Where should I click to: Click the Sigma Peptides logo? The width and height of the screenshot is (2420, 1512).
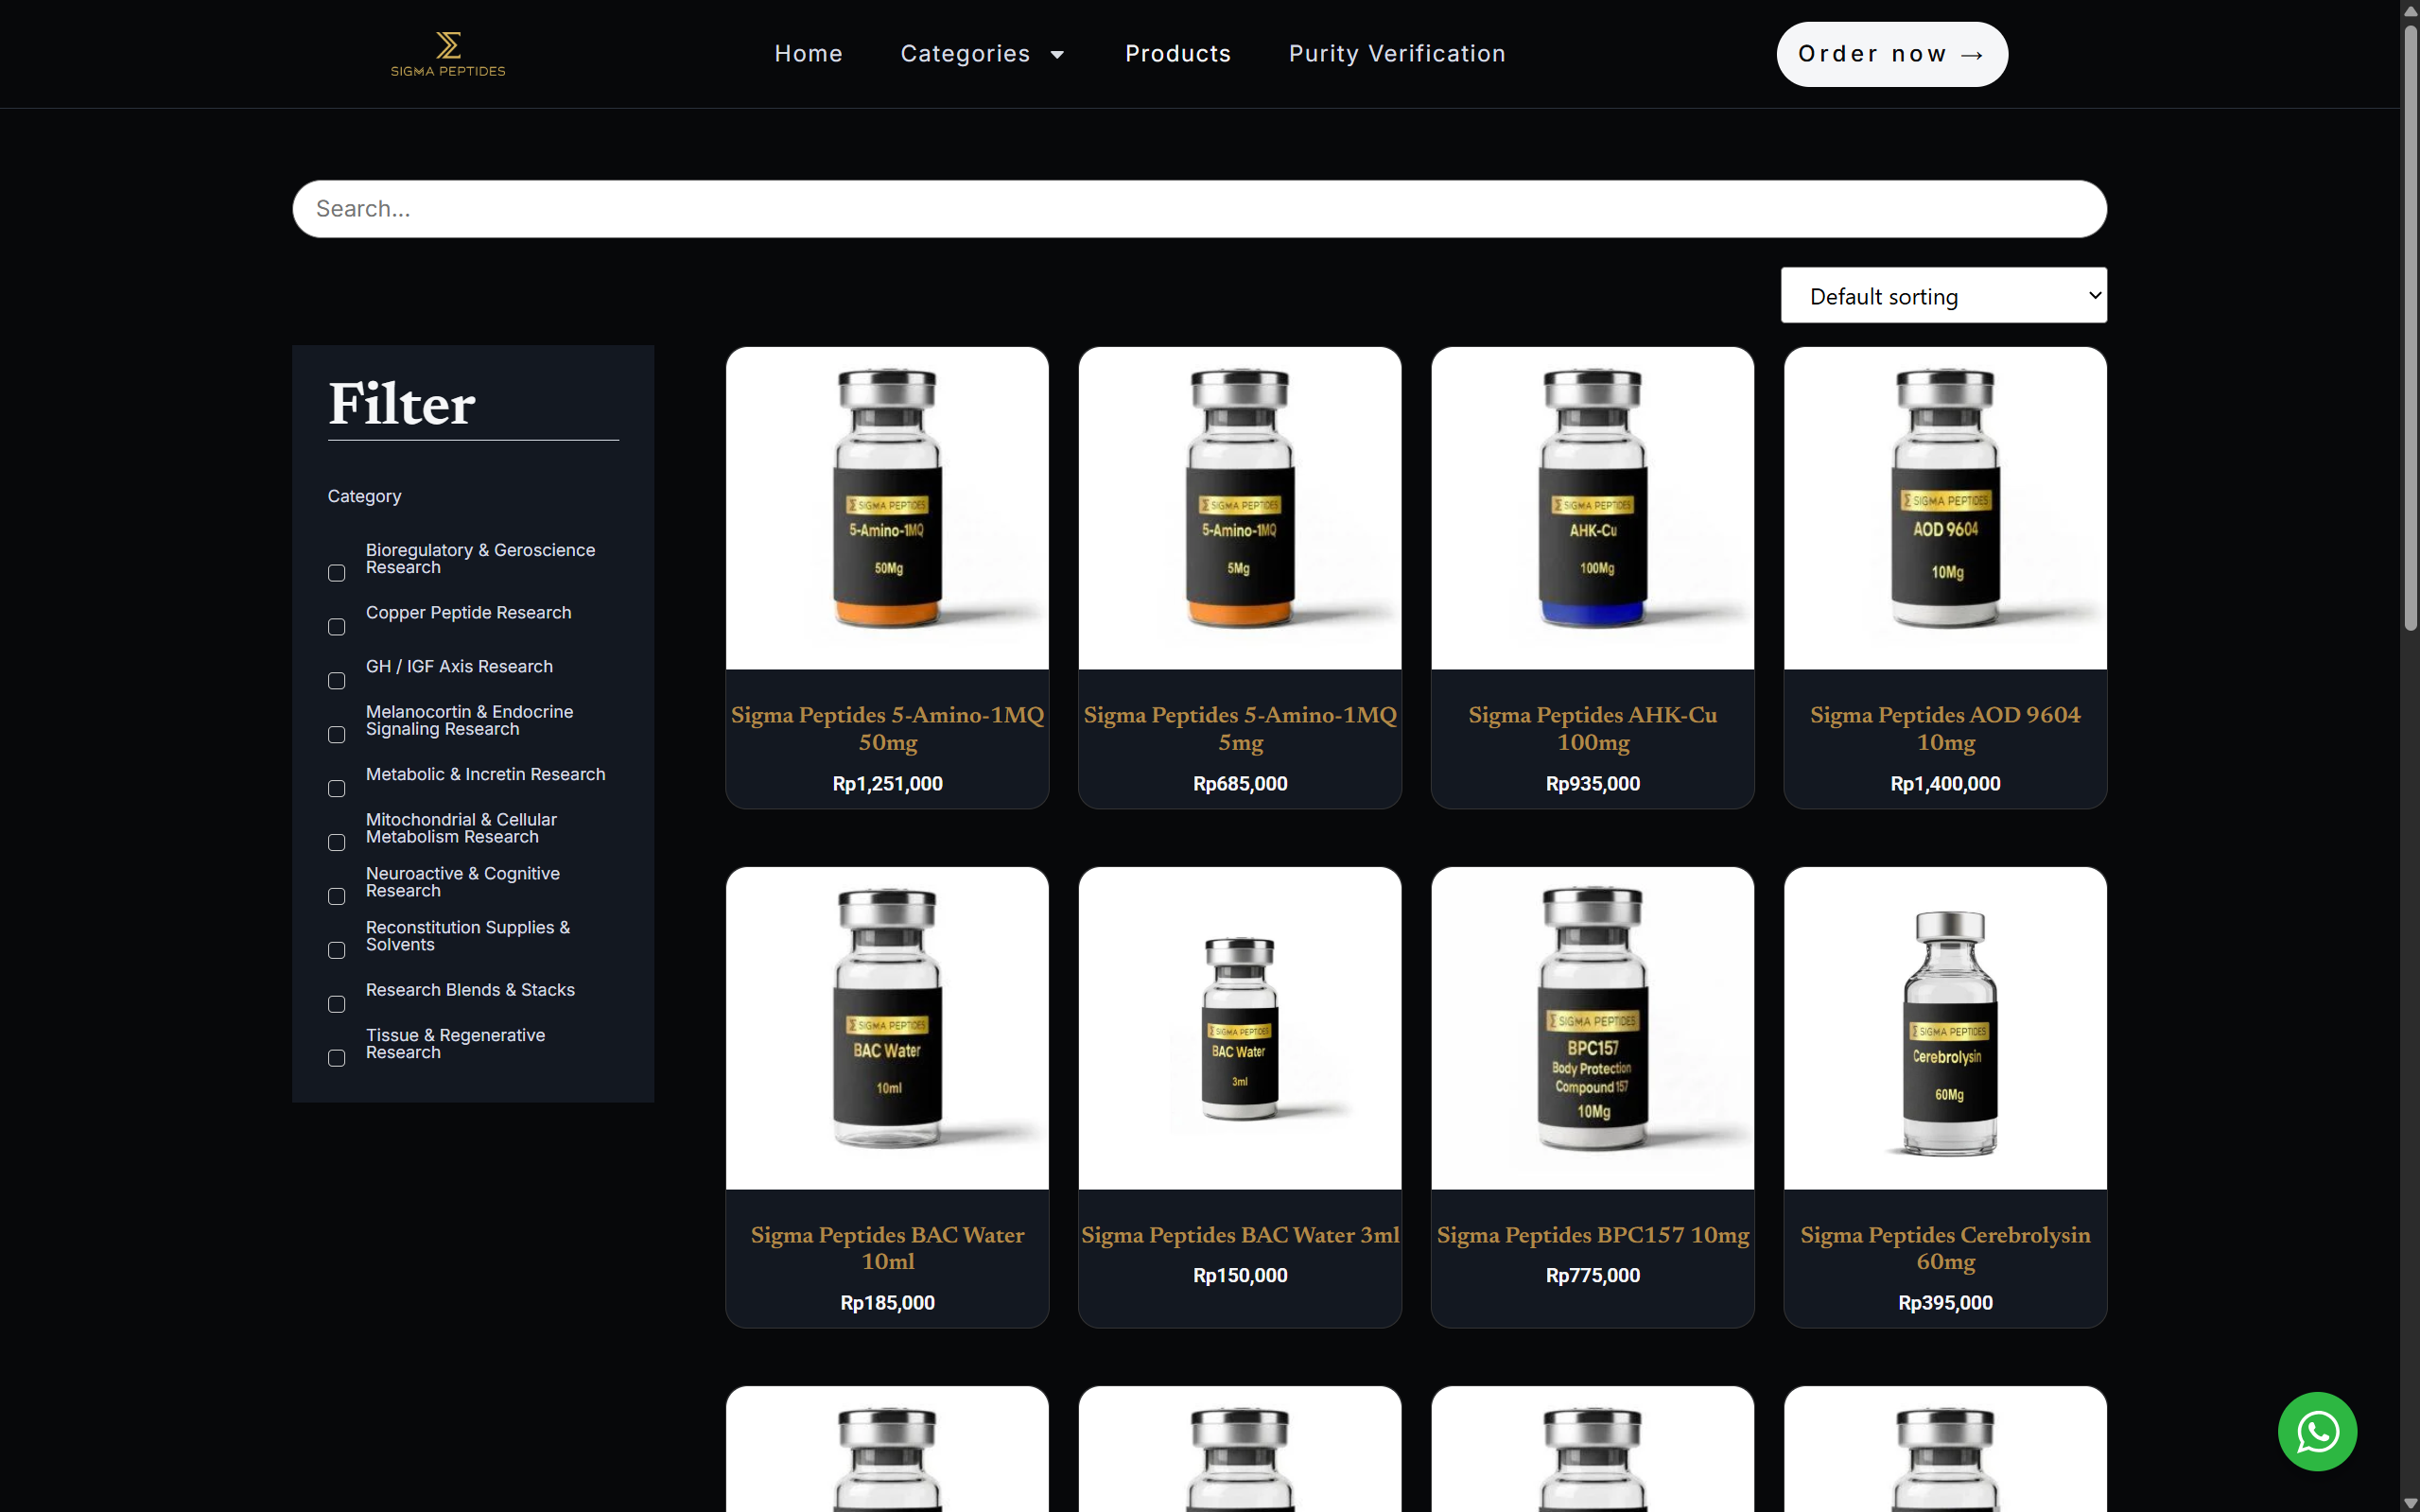click(x=448, y=54)
